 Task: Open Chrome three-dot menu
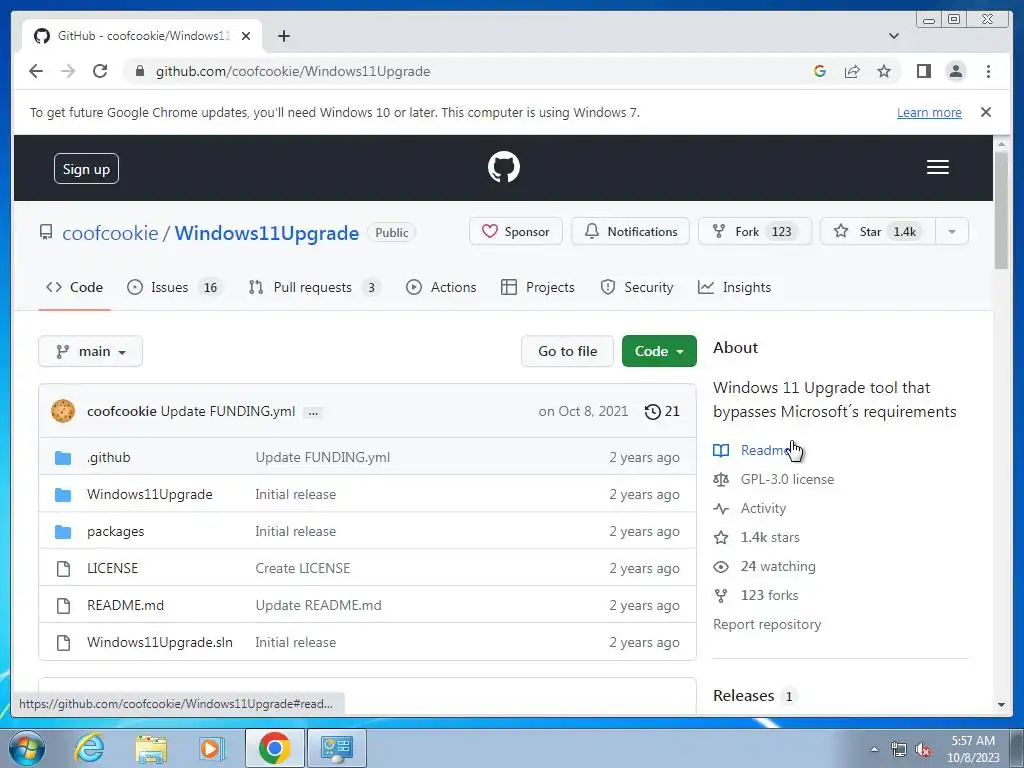click(988, 71)
